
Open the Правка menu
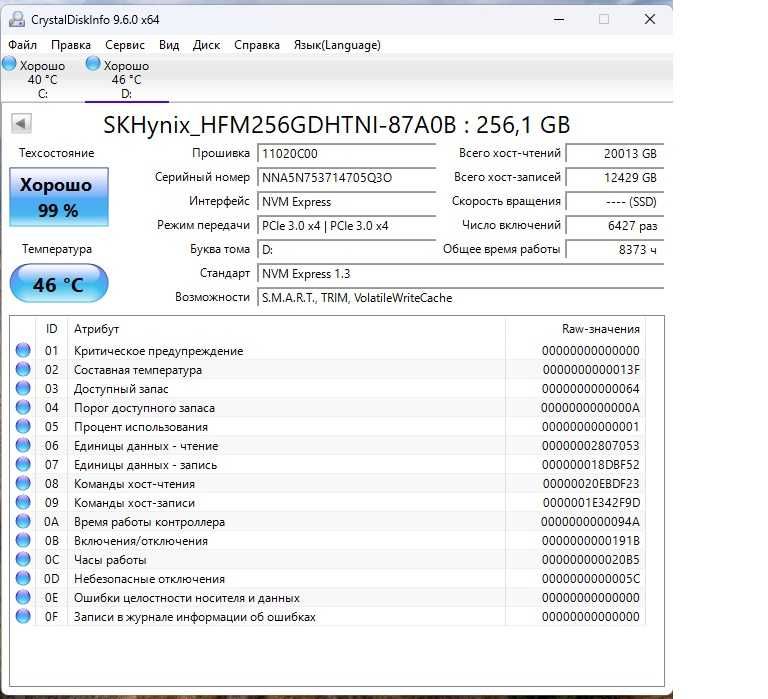pos(71,45)
